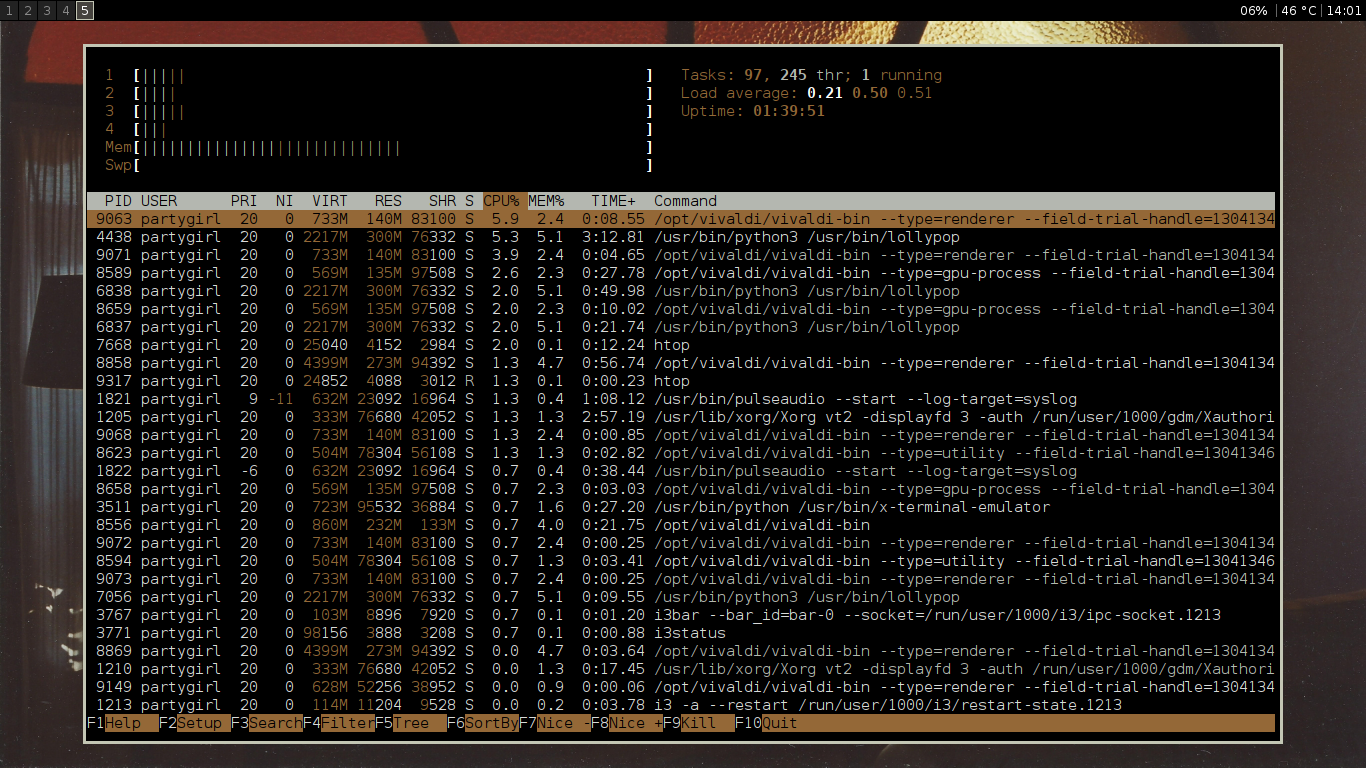Click F1 Help in the function bar
This screenshot has height=768, width=1366.
click(x=122, y=723)
